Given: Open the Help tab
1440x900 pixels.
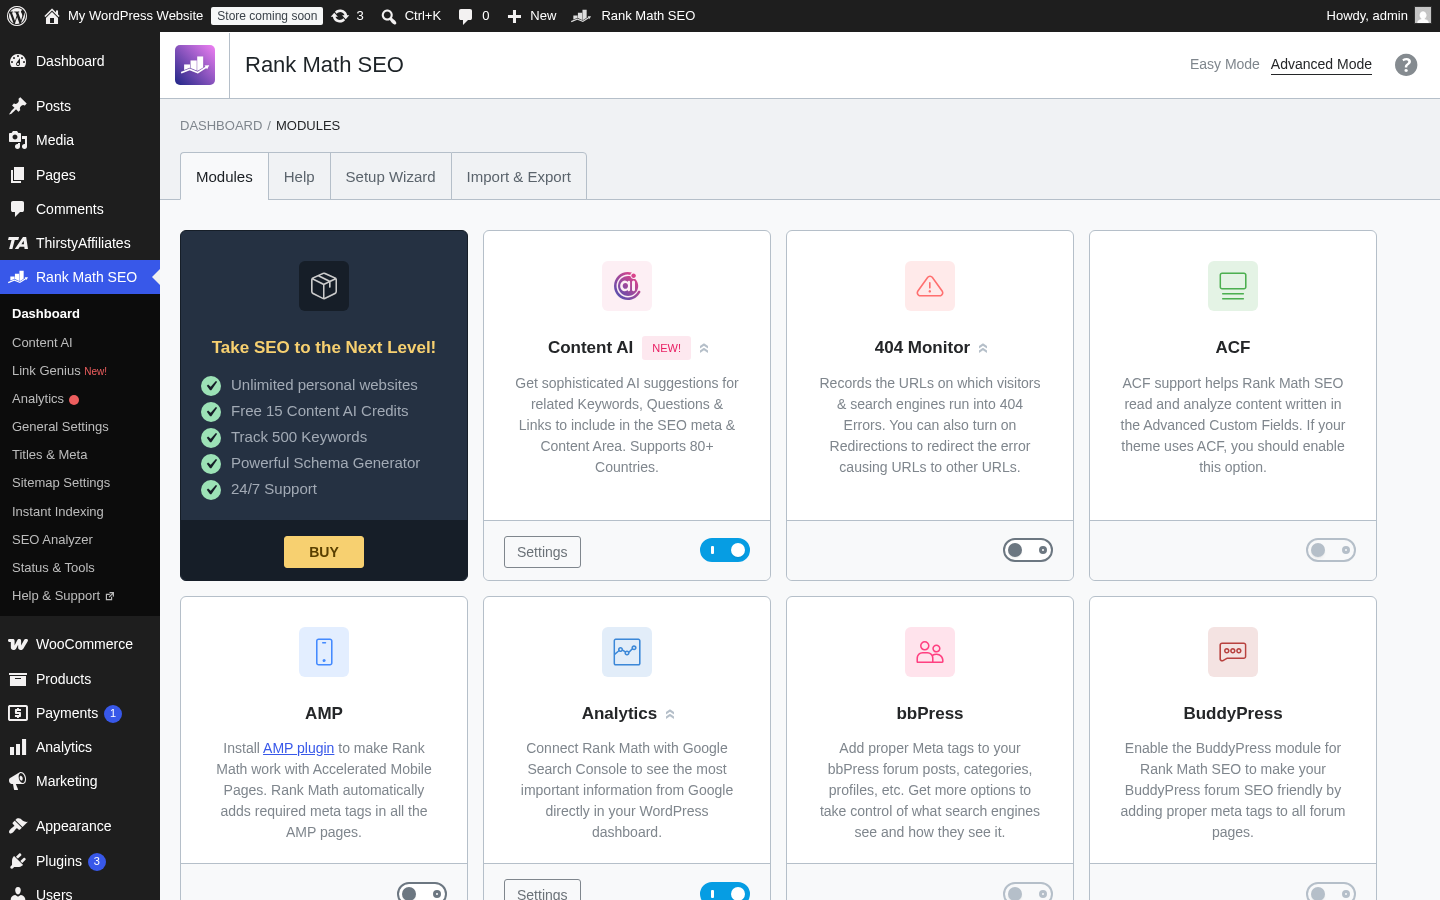Looking at the screenshot, I should [x=299, y=177].
